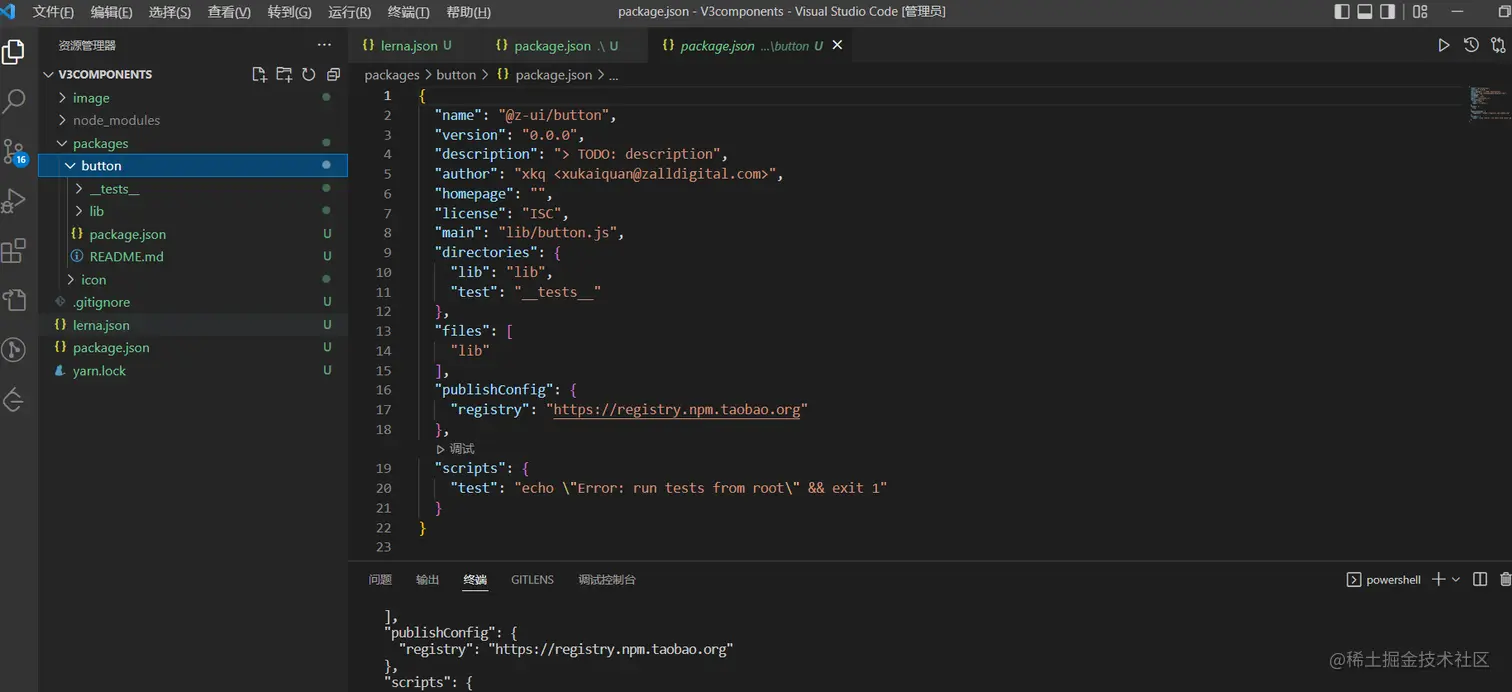The image size is (1512, 692).
Task: Switch to the lerna.json editor tab
Action: point(407,45)
